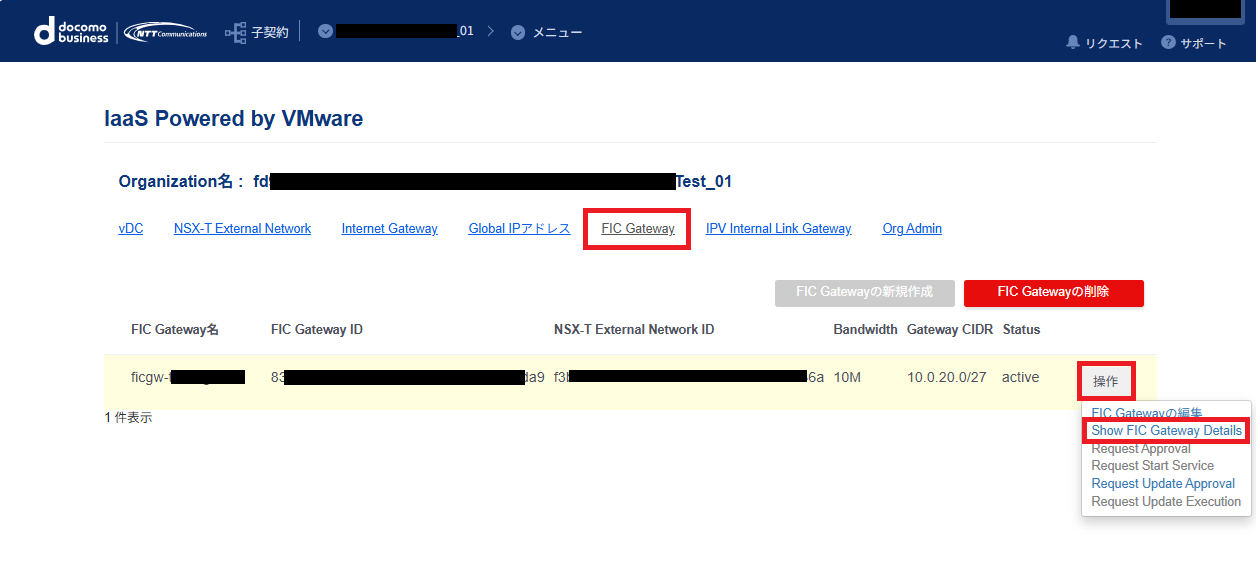Select Request Update Execution
This screenshot has width=1256, height=587.
click(1166, 502)
